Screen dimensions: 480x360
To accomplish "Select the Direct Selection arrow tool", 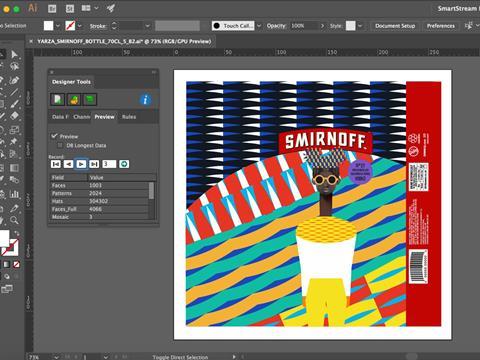I will (x=14, y=54).
